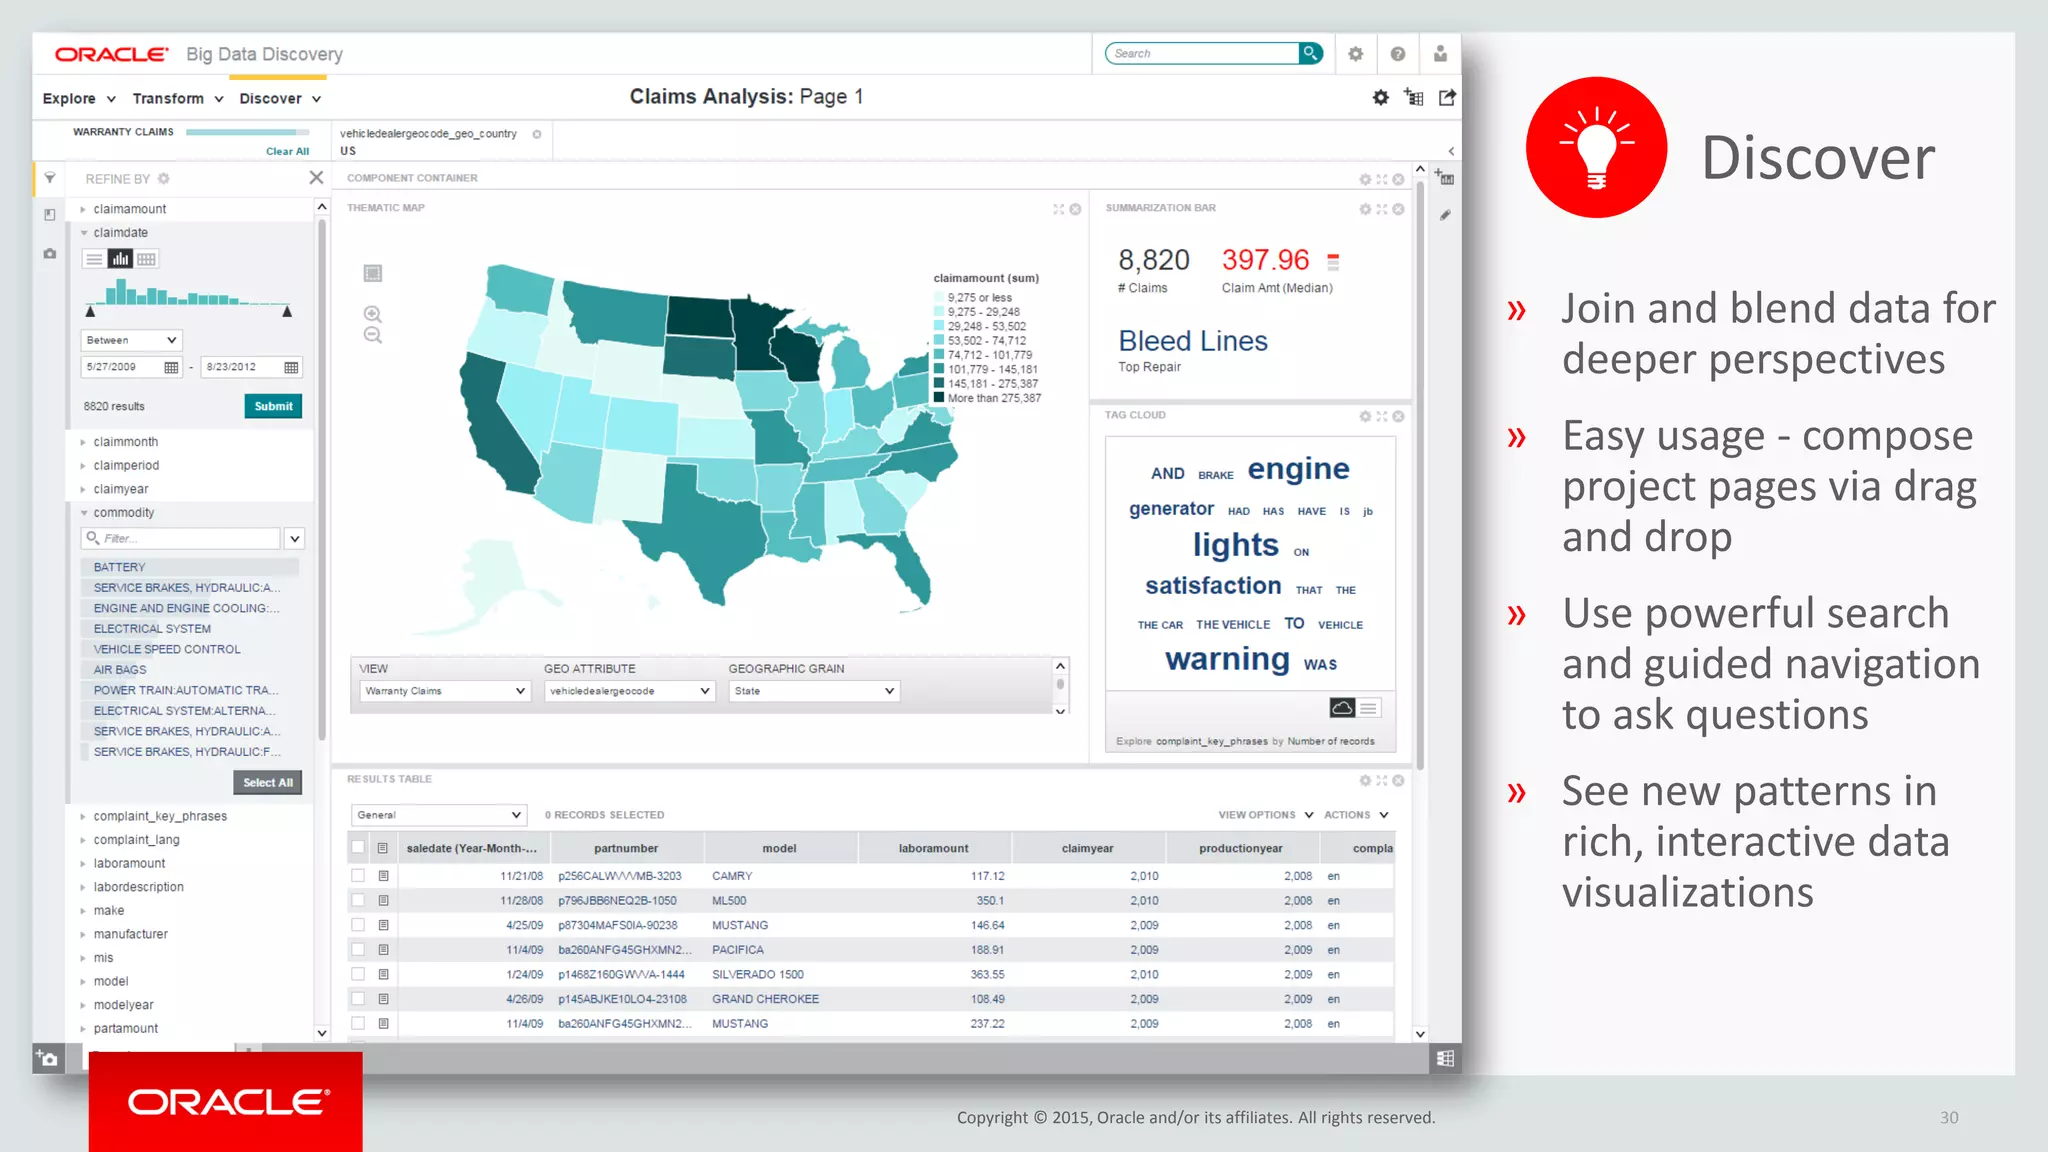Open the user profile icon
The width and height of the screenshot is (2048, 1152).
click(1440, 54)
